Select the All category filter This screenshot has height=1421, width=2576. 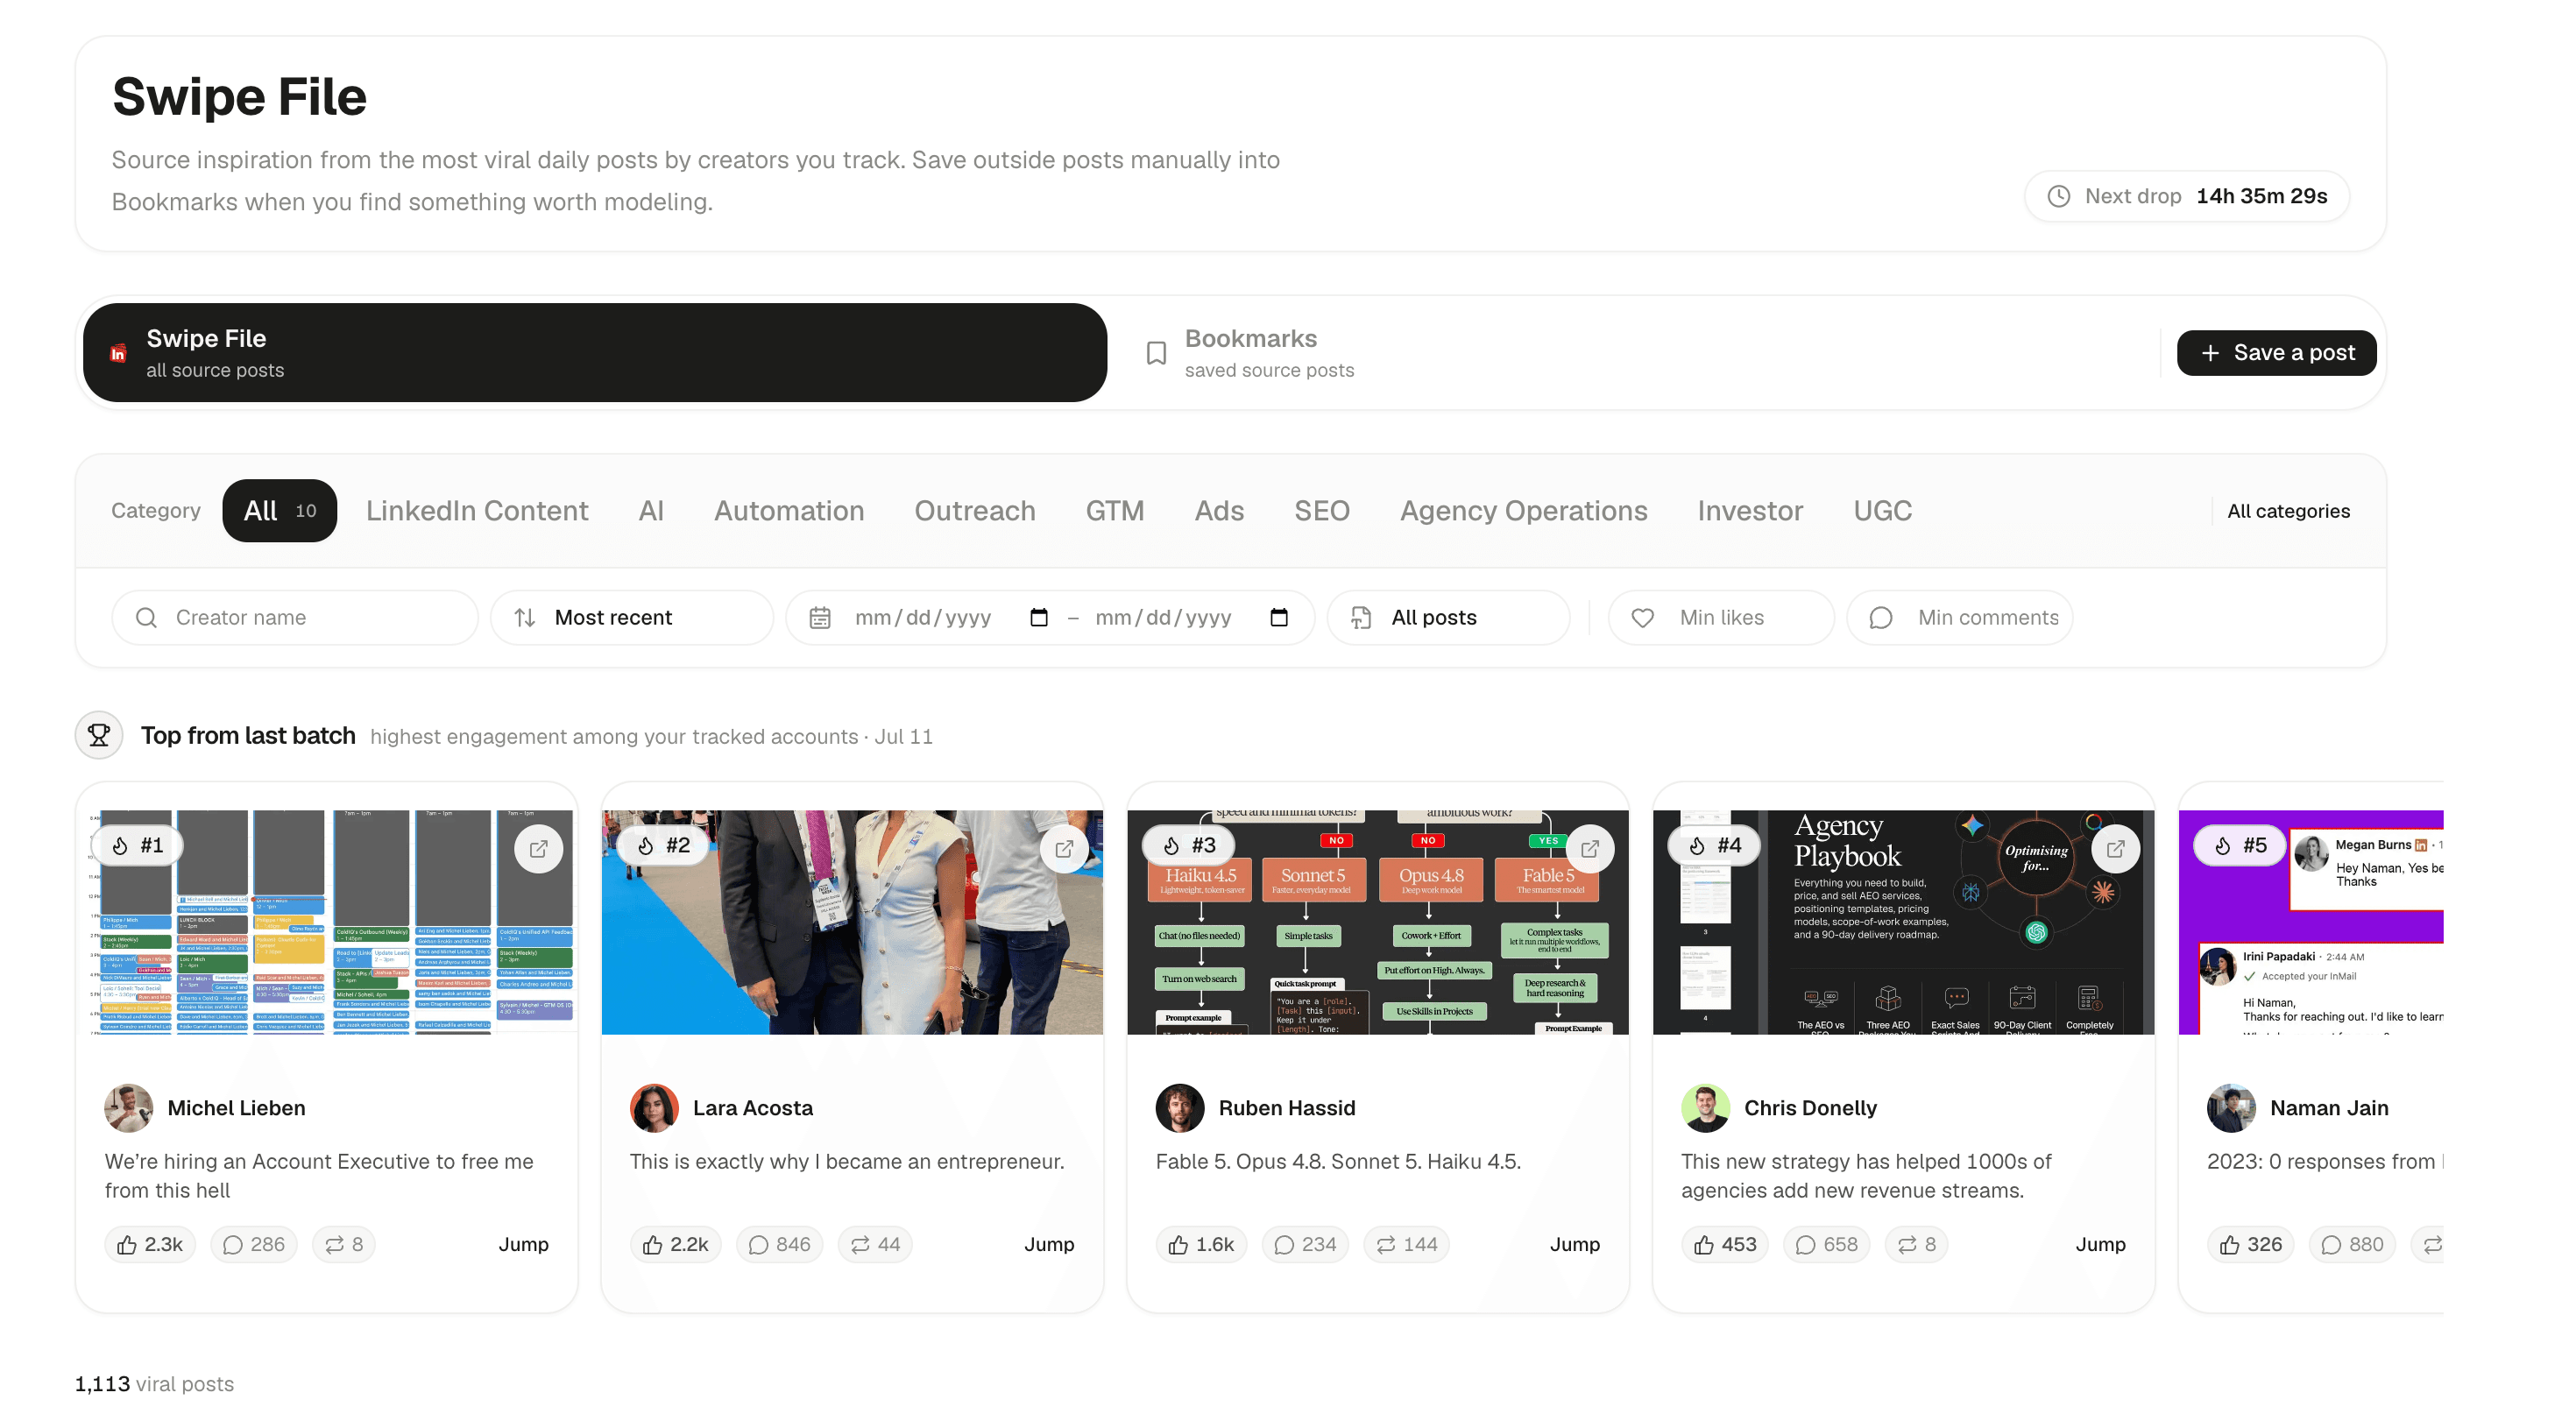279,511
